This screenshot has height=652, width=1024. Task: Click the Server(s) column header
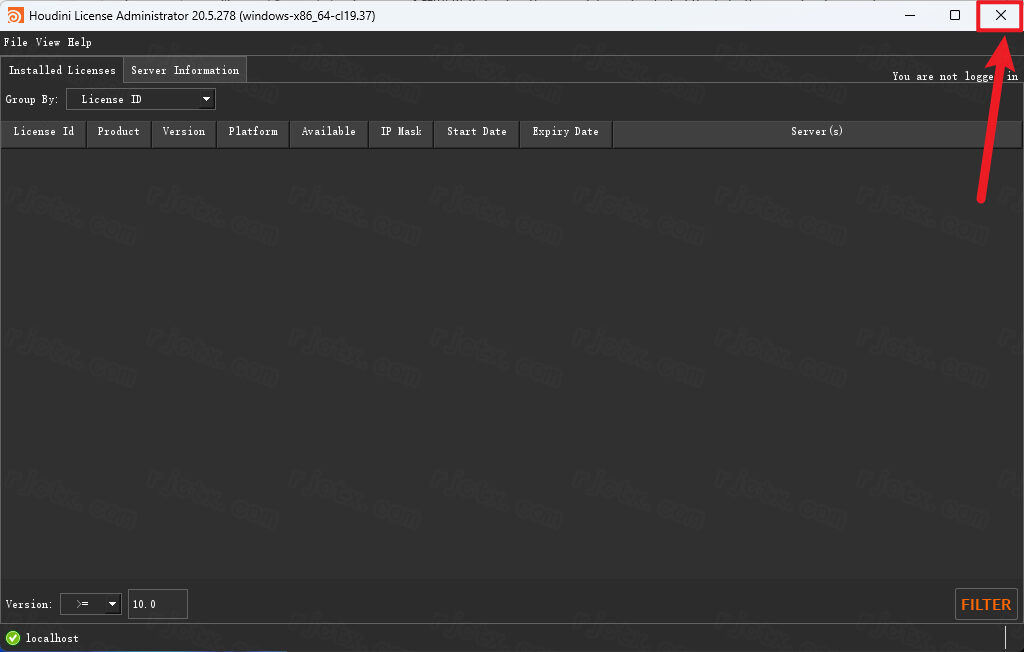(x=817, y=132)
